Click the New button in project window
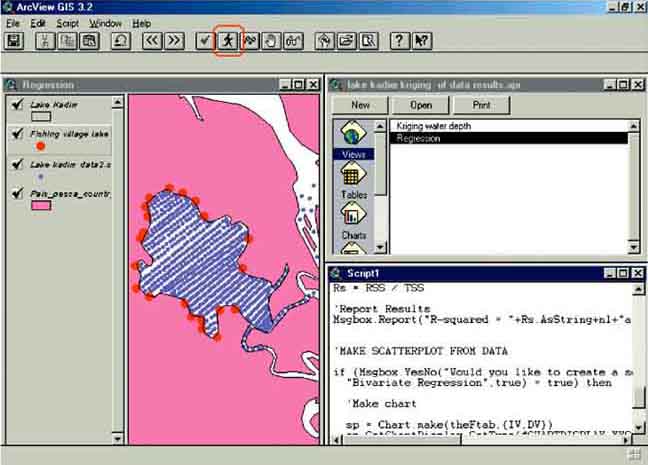 [x=360, y=104]
